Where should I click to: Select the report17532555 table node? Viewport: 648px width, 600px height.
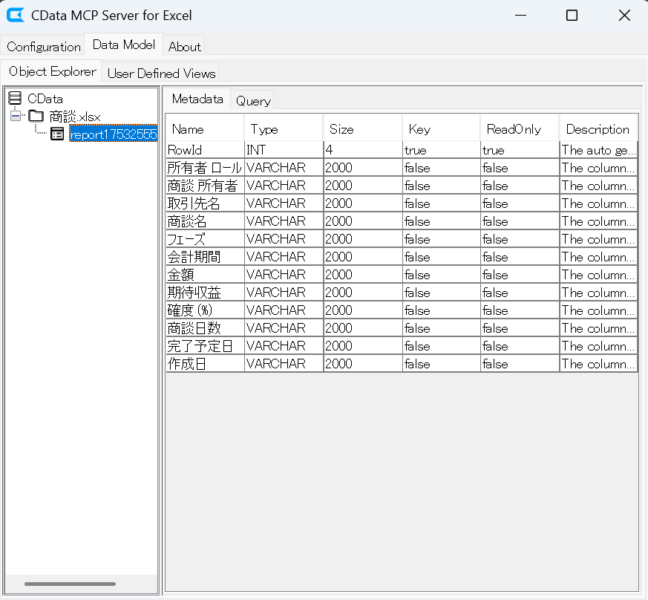pyautogui.click(x=112, y=134)
